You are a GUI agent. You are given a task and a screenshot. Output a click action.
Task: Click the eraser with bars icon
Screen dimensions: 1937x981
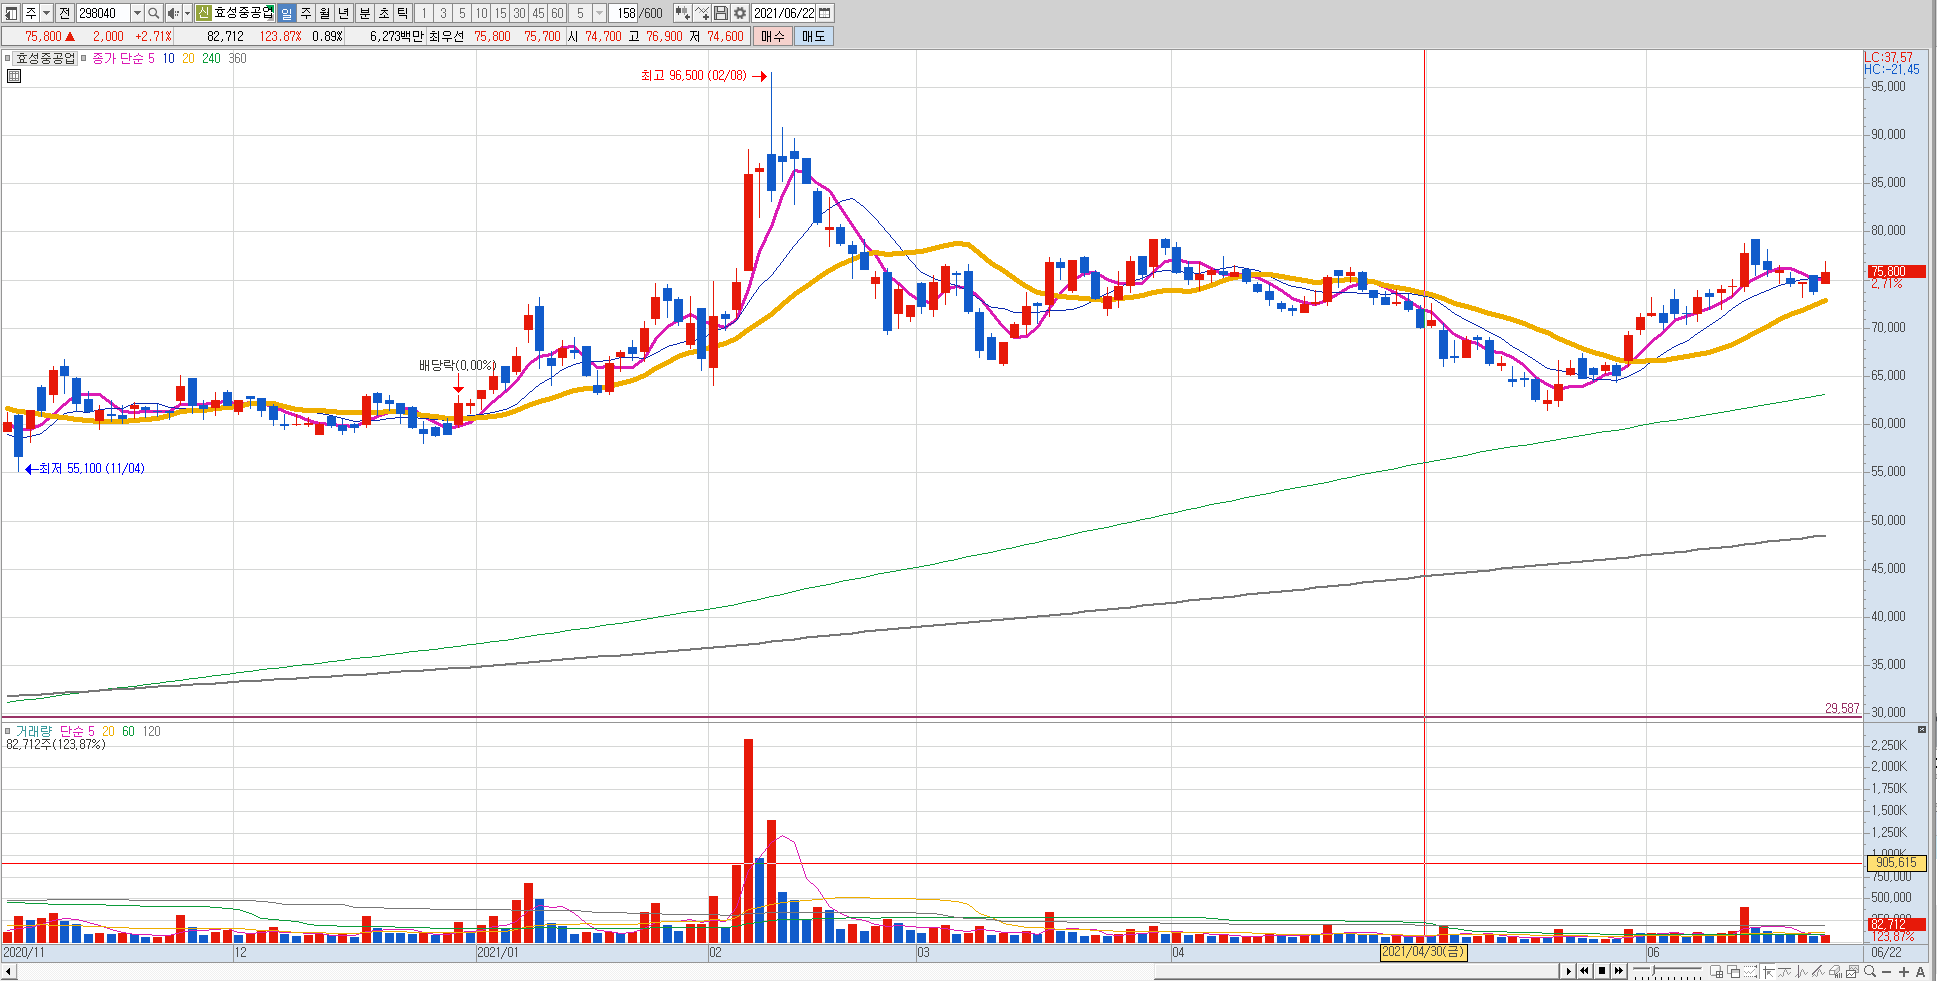tap(1835, 972)
